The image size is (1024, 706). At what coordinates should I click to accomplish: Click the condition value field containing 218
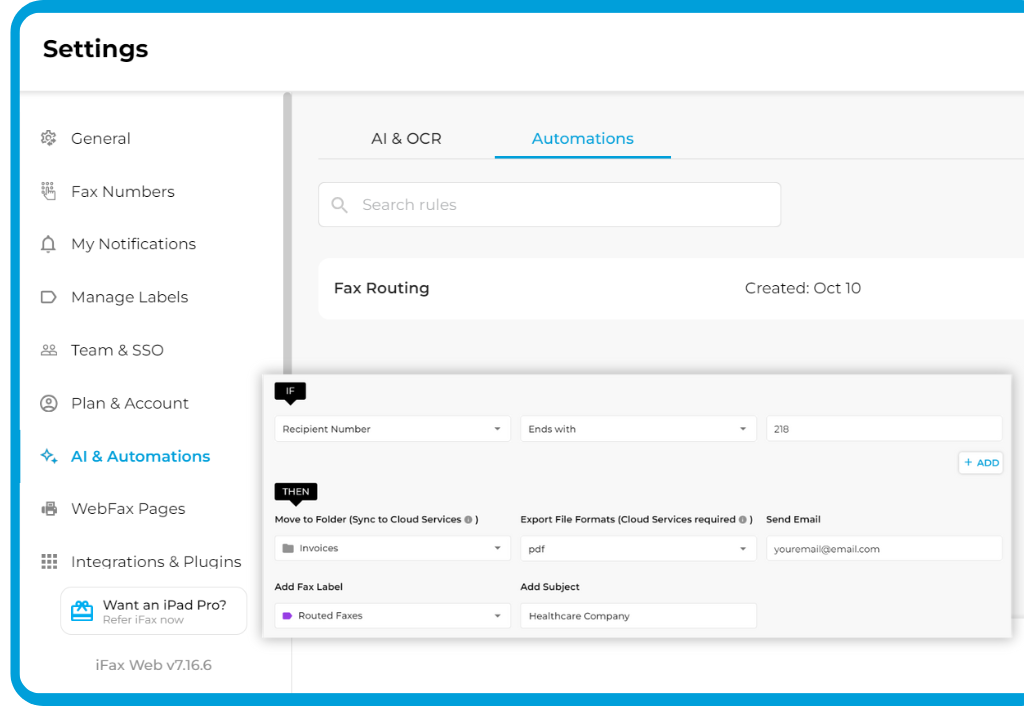(x=884, y=429)
